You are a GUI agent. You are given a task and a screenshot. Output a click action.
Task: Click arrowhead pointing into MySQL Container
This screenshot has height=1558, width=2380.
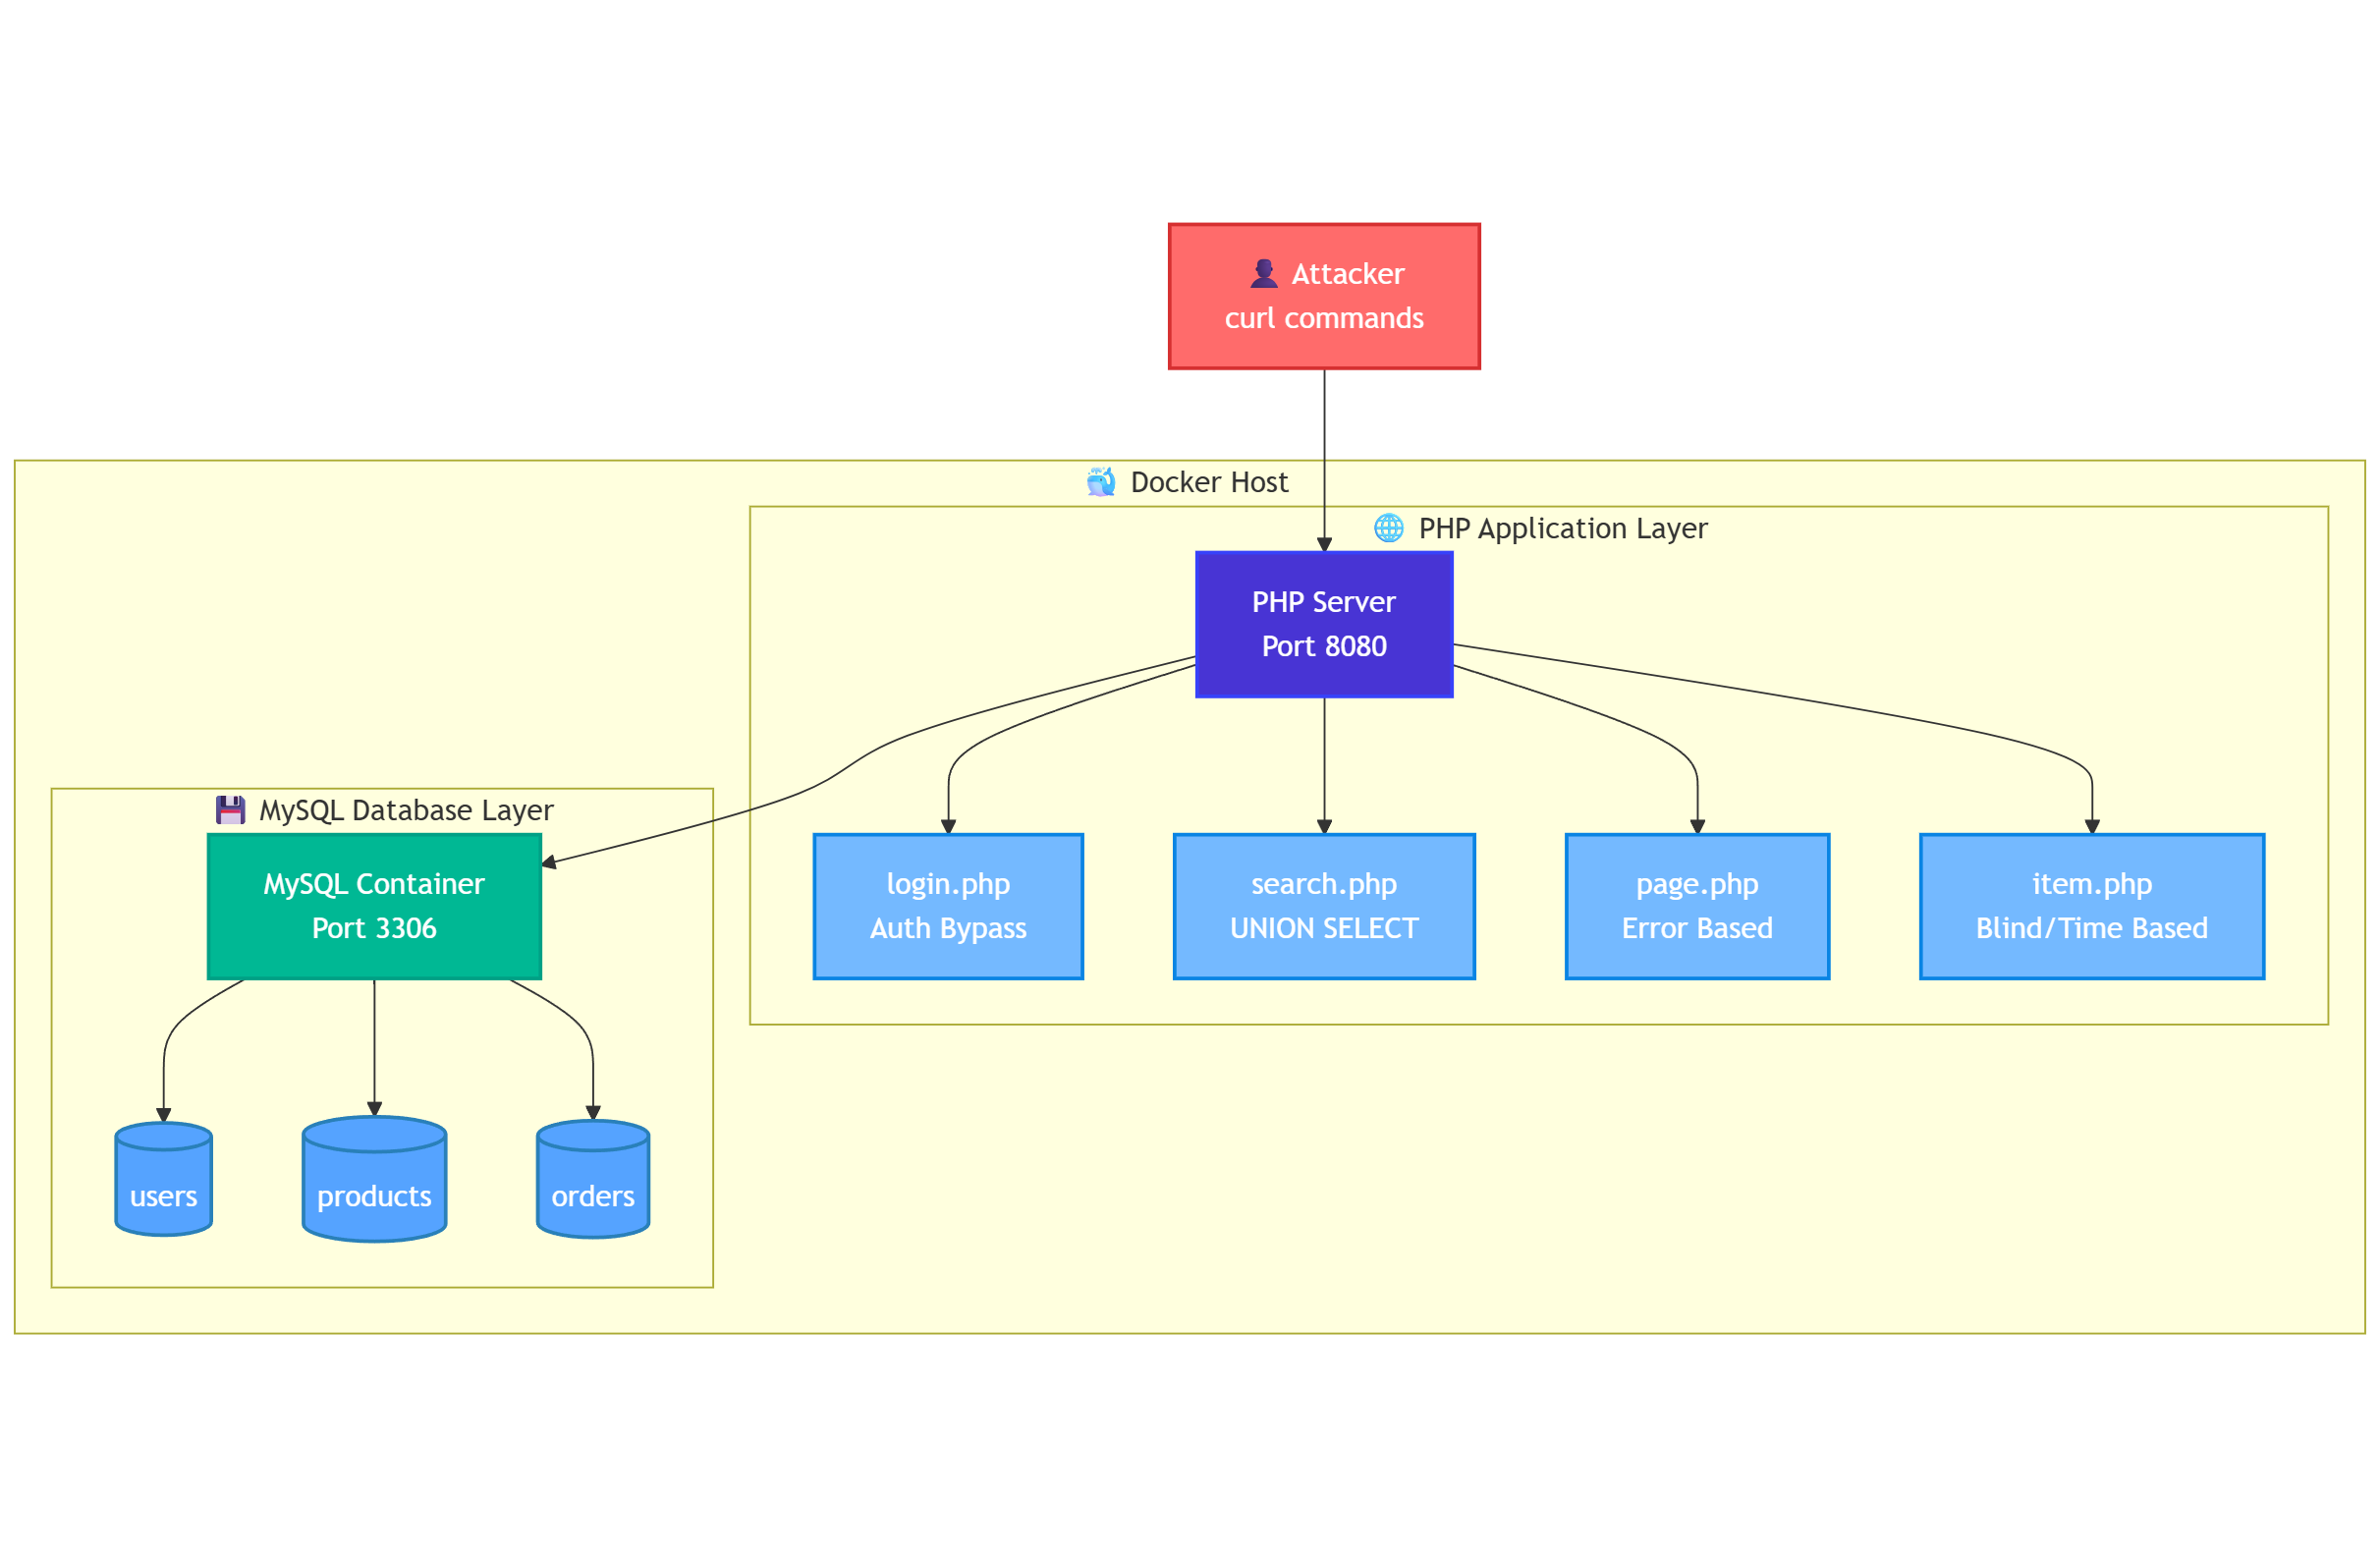click(x=549, y=862)
